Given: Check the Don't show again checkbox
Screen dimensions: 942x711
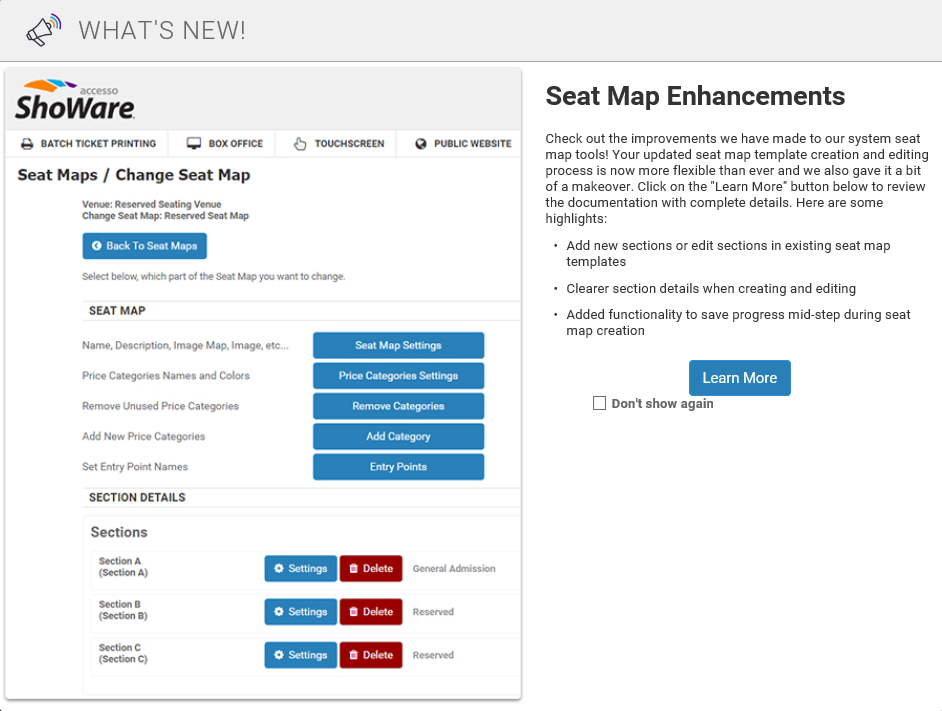Looking at the screenshot, I should (x=599, y=403).
